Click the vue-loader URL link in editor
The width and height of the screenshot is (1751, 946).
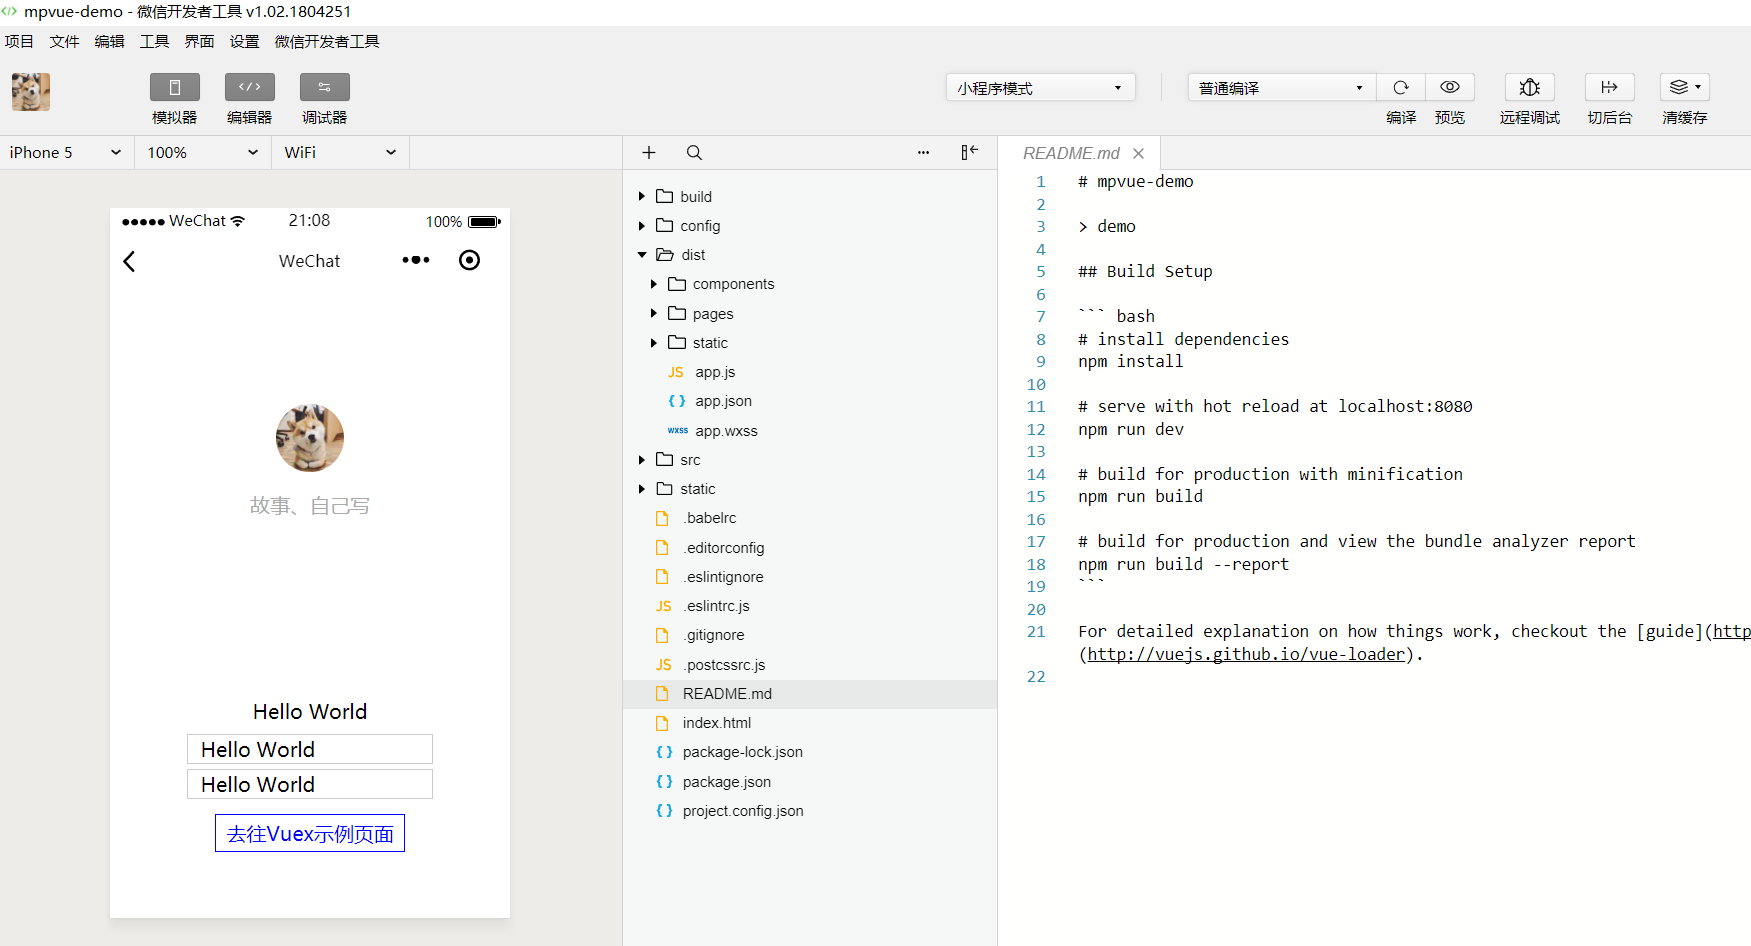(1246, 654)
